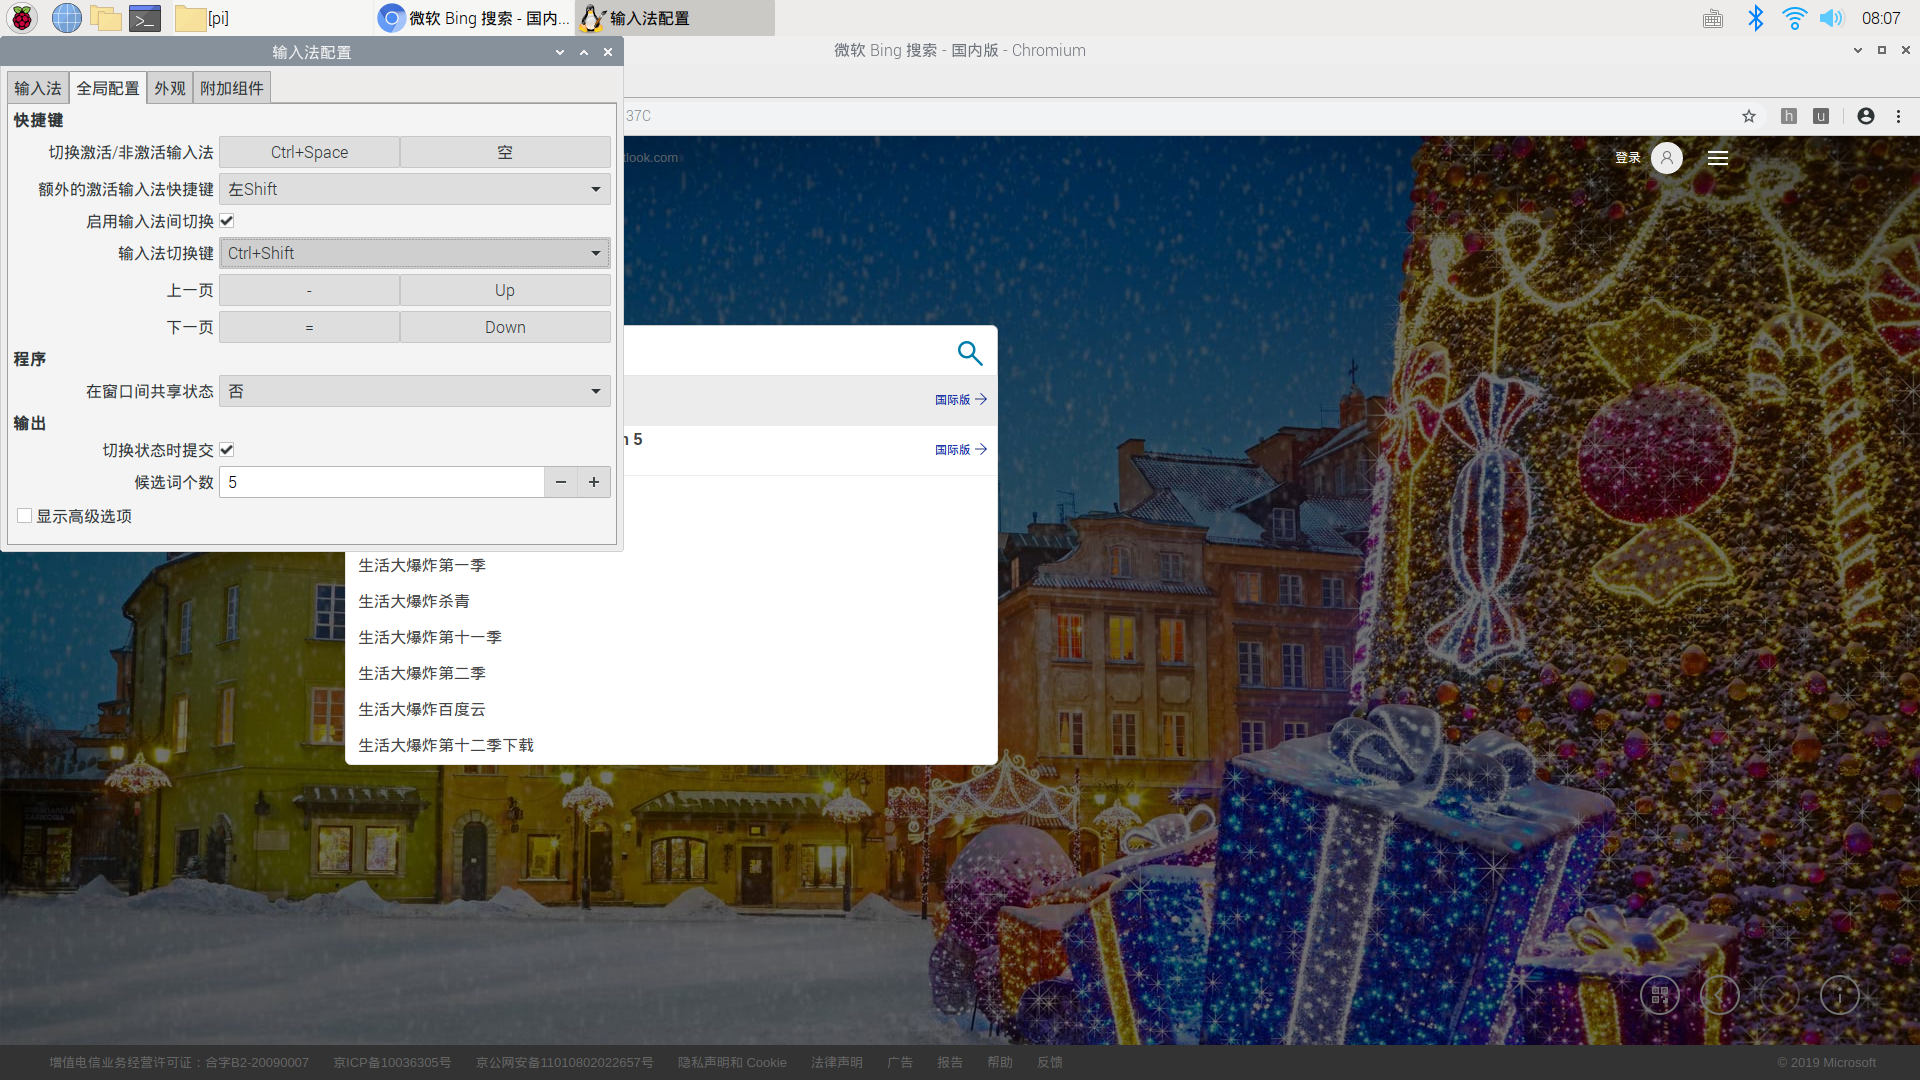
Task: Open the terminal from the taskbar
Action: 146,18
